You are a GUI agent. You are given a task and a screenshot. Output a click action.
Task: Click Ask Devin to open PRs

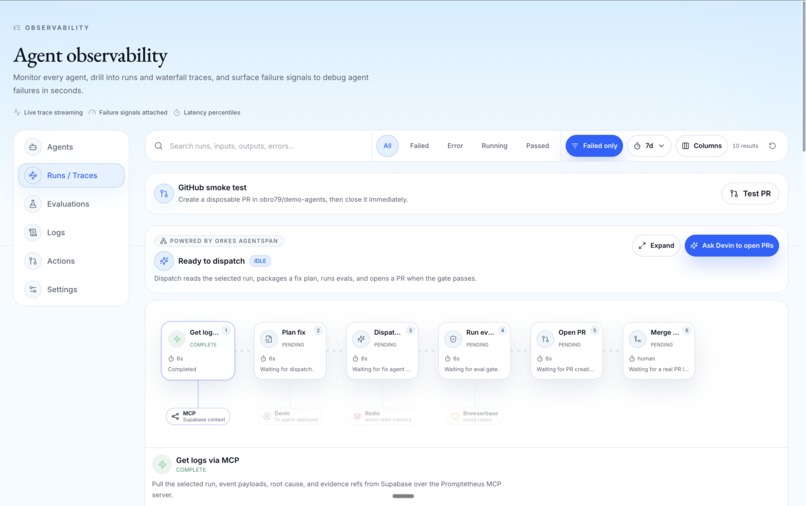pos(732,246)
